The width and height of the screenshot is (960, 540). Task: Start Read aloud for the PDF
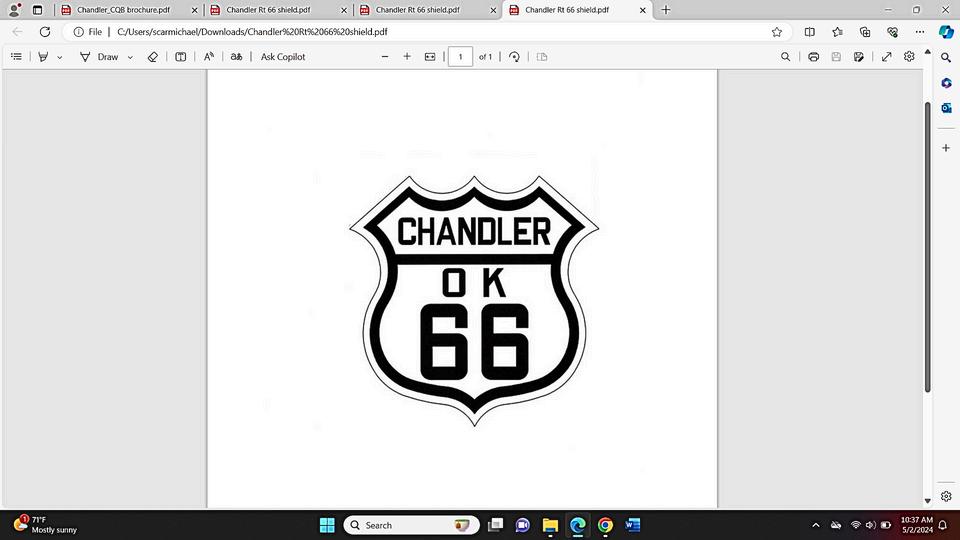209,56
